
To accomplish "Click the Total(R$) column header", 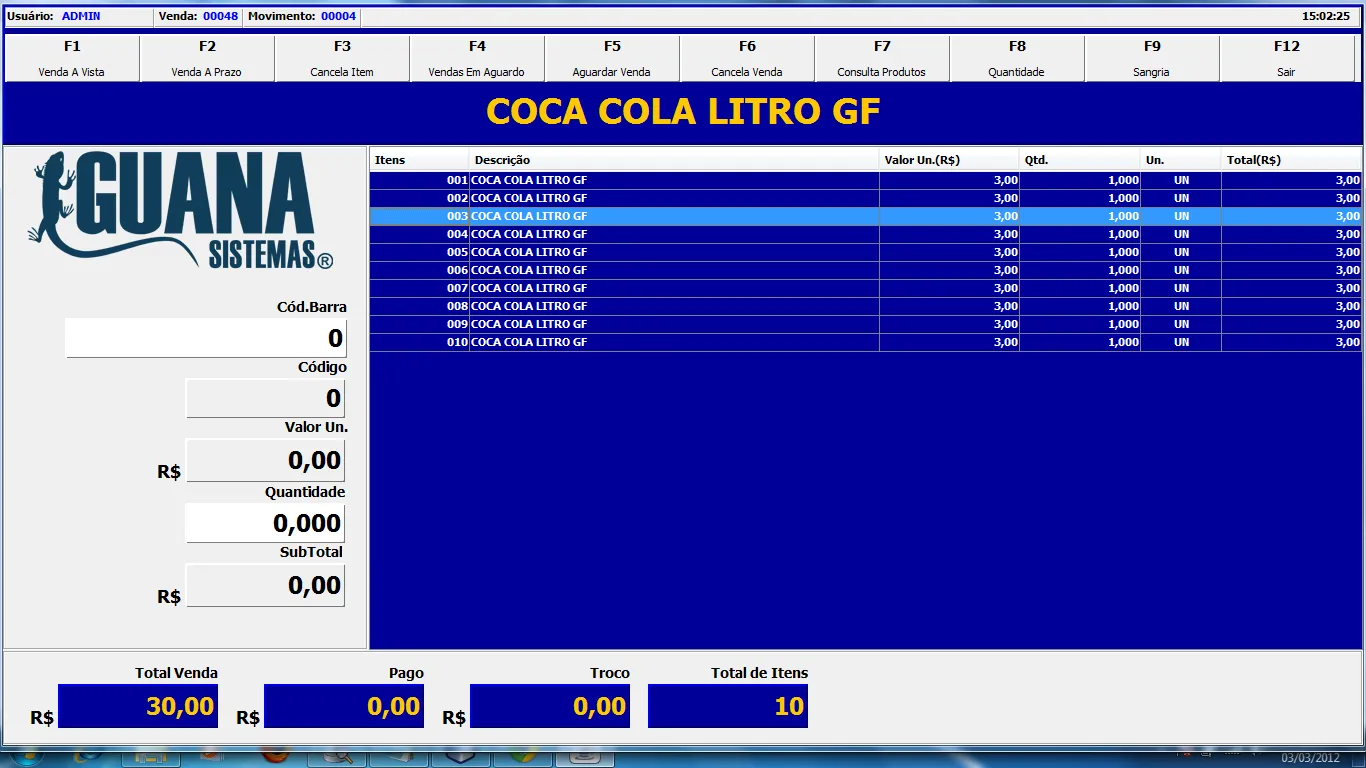I will (x=1292, y=160).
